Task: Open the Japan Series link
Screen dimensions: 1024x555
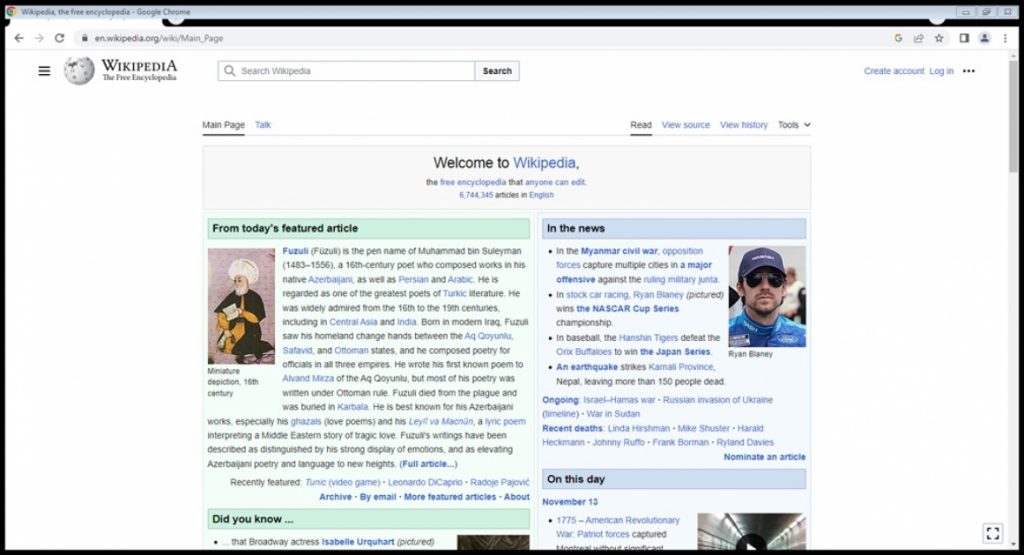Action: 675,352
